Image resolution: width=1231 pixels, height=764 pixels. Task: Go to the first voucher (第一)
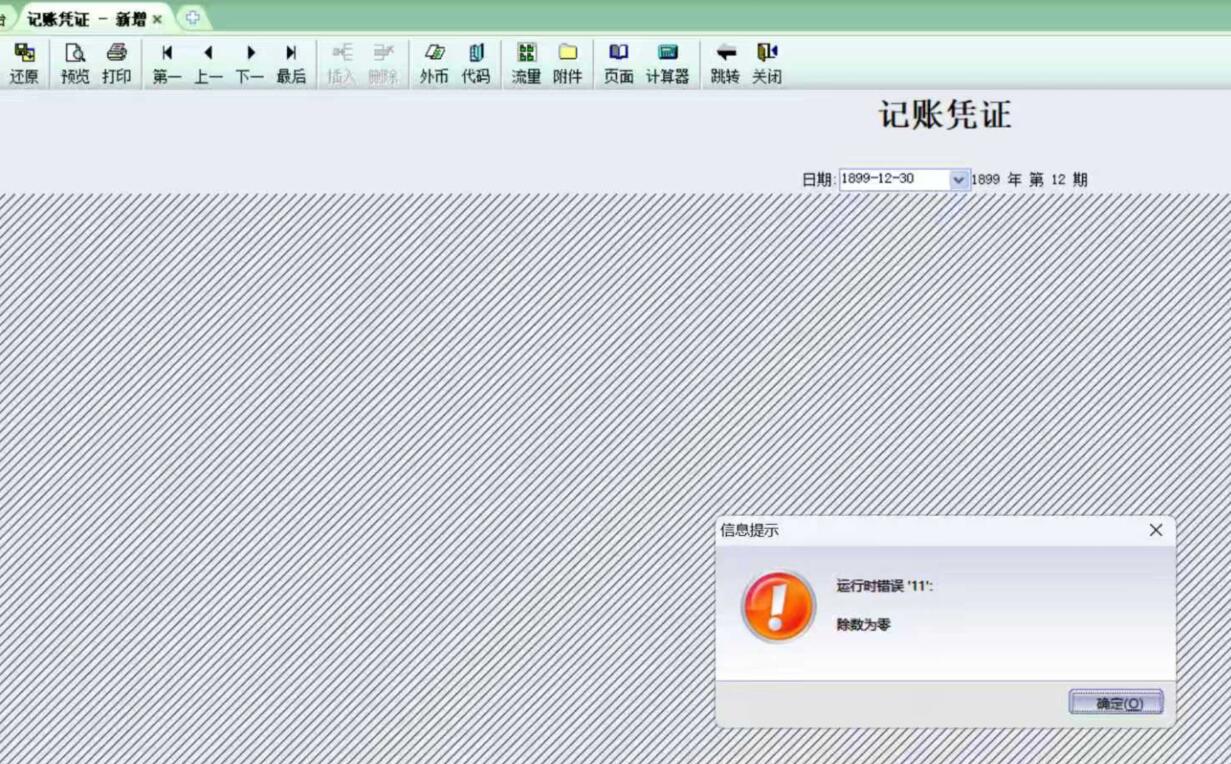point(167,63)
